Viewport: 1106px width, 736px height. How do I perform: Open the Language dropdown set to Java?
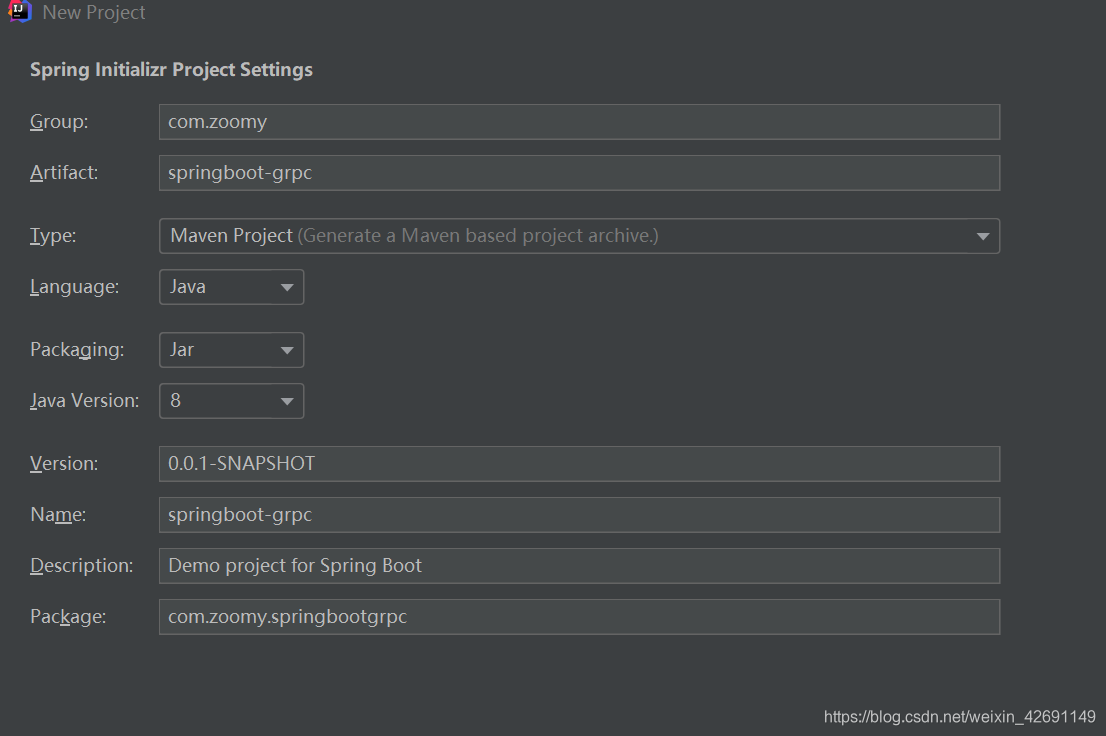[231, 287]
